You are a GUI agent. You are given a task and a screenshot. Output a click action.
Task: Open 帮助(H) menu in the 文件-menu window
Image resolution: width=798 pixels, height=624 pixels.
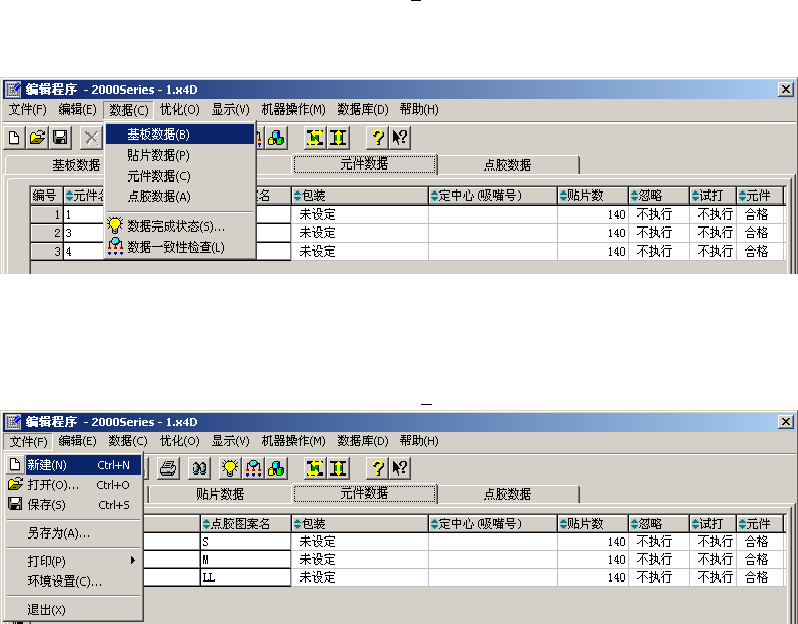[419, 441]
